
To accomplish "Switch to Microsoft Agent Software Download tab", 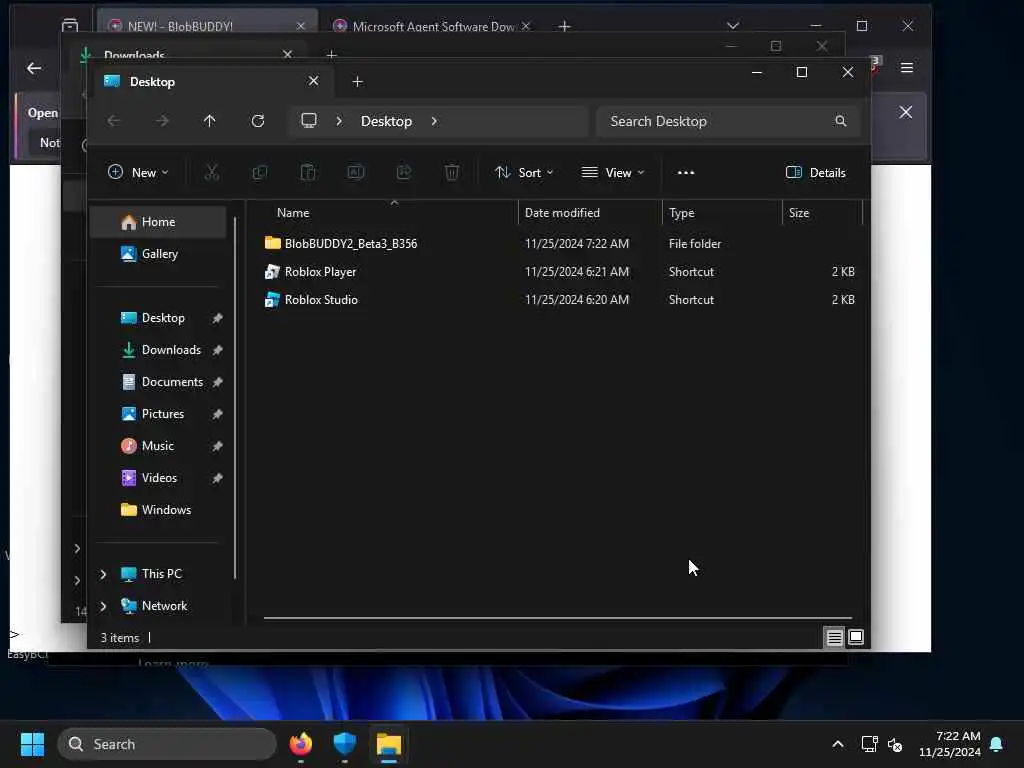I will pos(432,25).
